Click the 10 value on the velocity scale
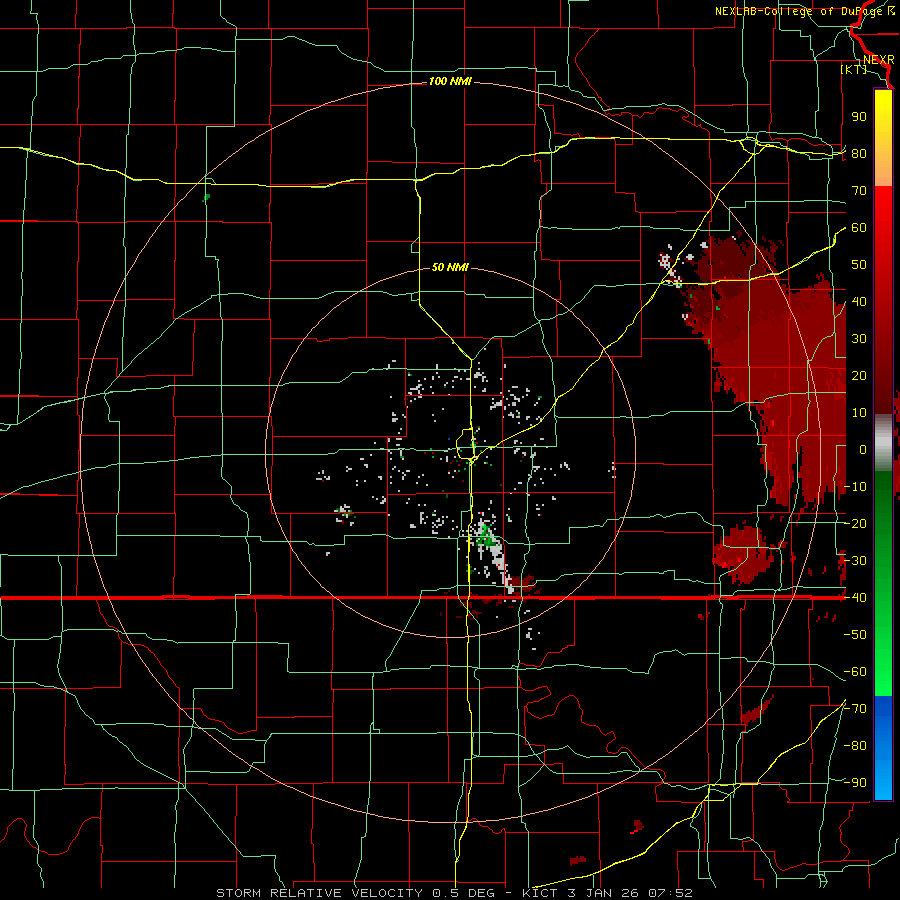 tap(859, 413)
